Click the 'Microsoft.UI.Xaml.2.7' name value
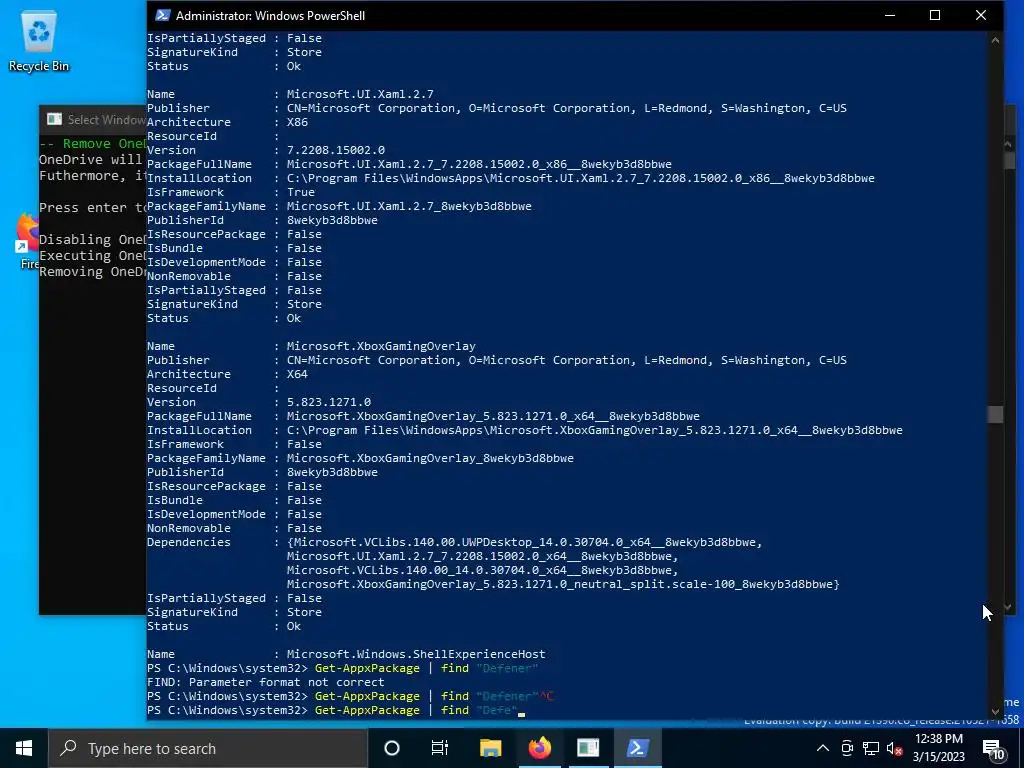Viewport: 1024px width, 768px height. pos(360,94)
